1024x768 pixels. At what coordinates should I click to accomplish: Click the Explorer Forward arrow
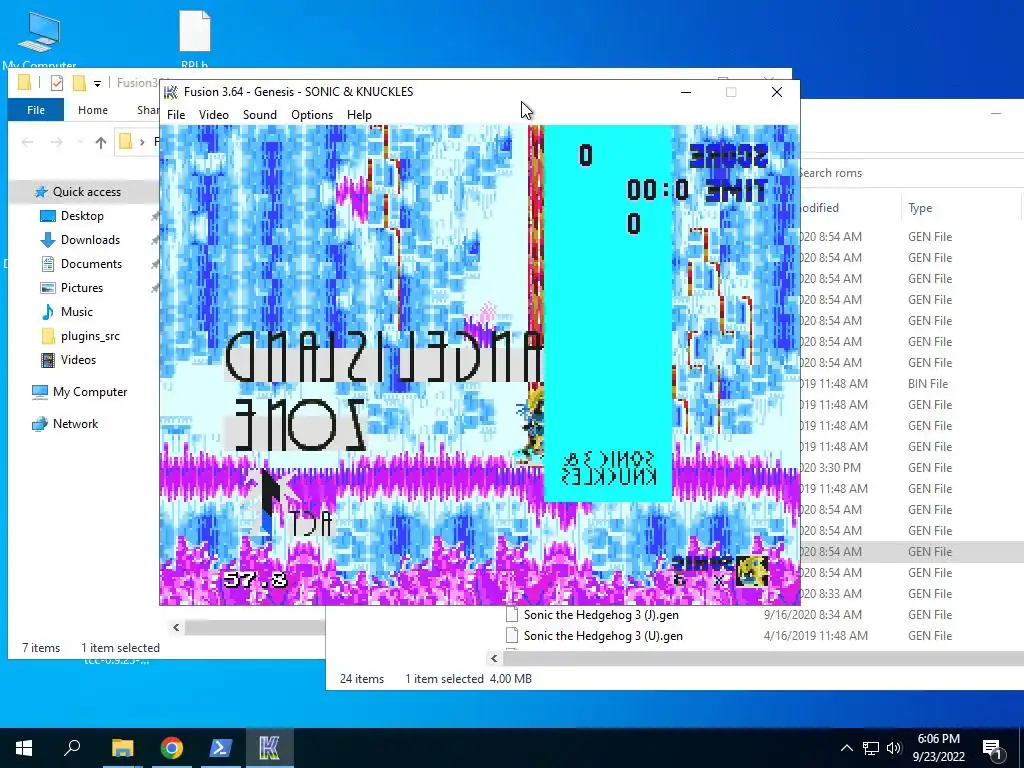pyautogui.click(x=57, y=142)
